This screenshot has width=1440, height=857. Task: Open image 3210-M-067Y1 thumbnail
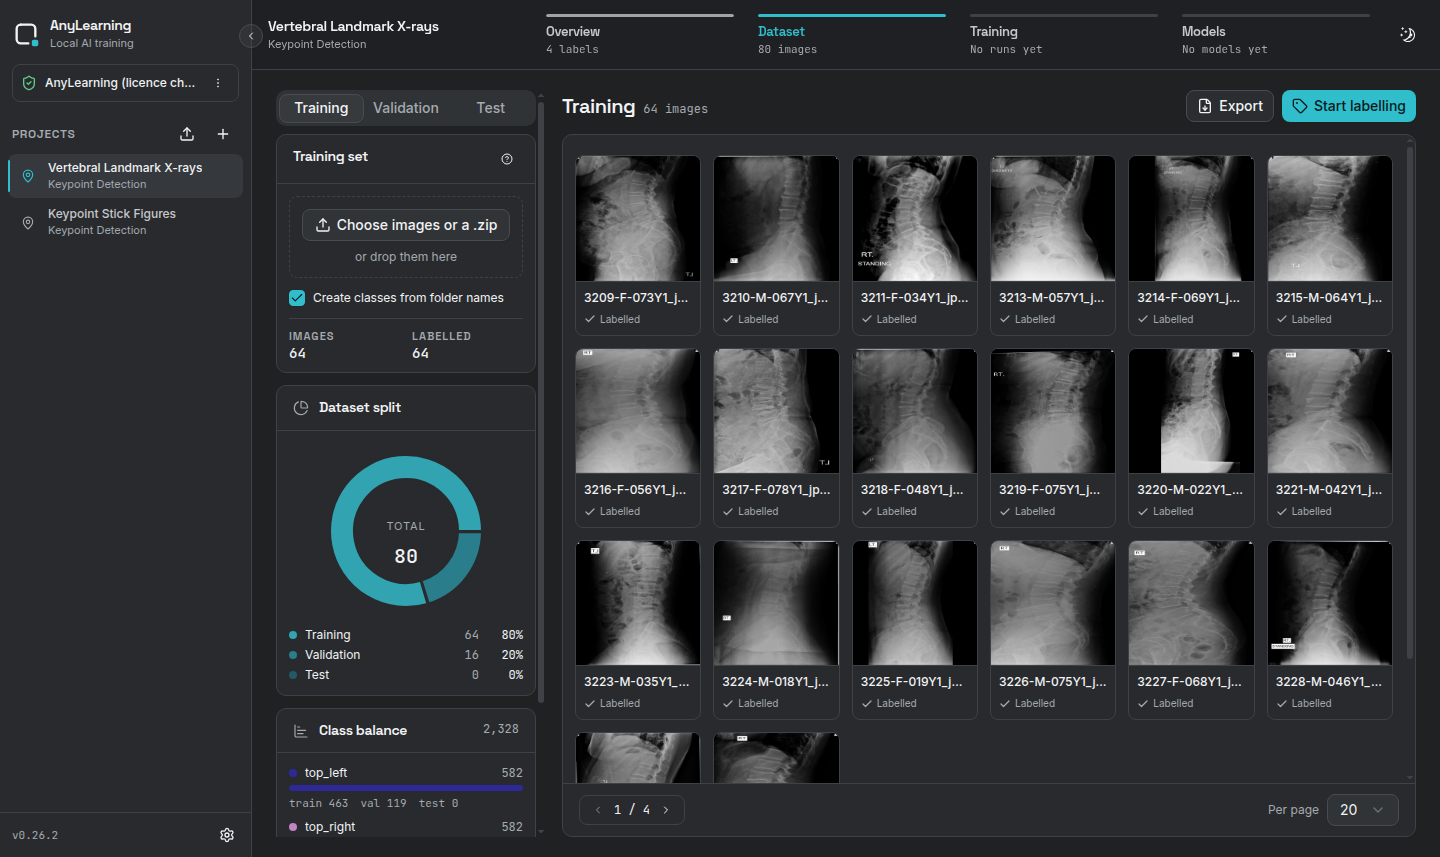click(776, 218)
